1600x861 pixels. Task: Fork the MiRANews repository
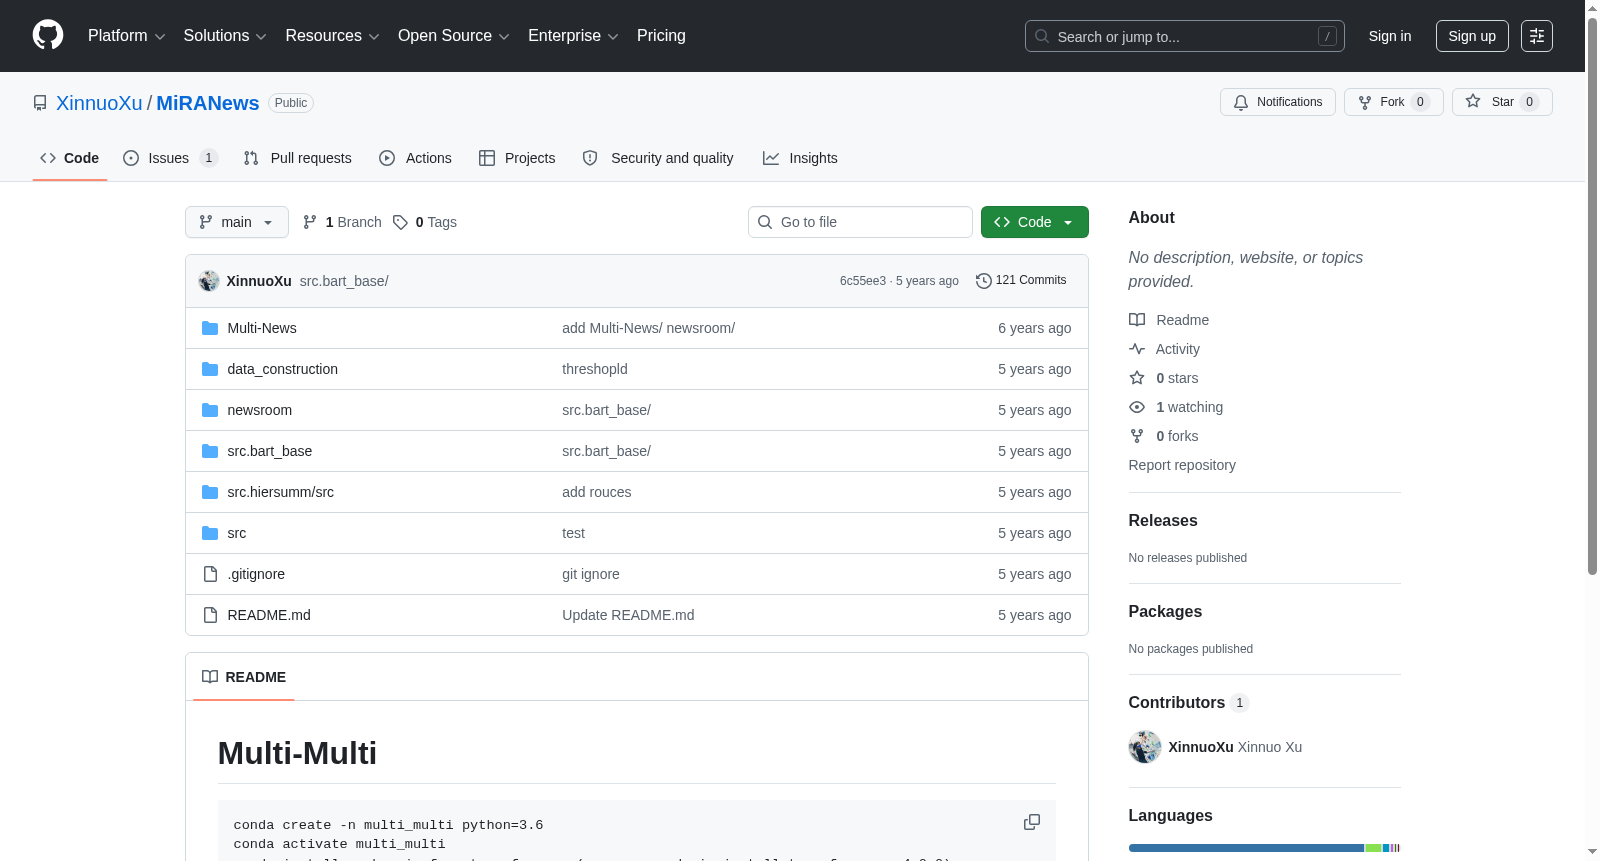click(x=1393, y=102)
